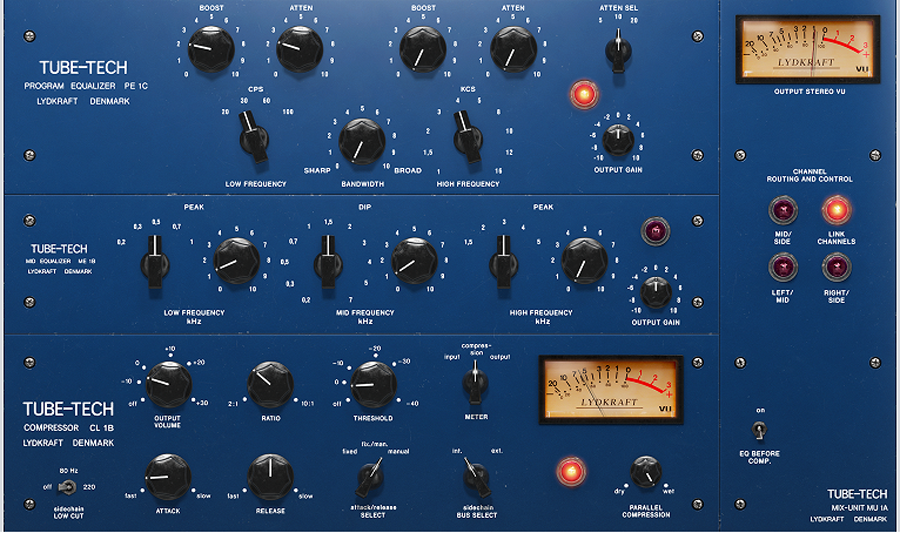Click the Atten Sel selector switch
The image size is (900, 533).
pyautogui.click(x=618, y=51)
